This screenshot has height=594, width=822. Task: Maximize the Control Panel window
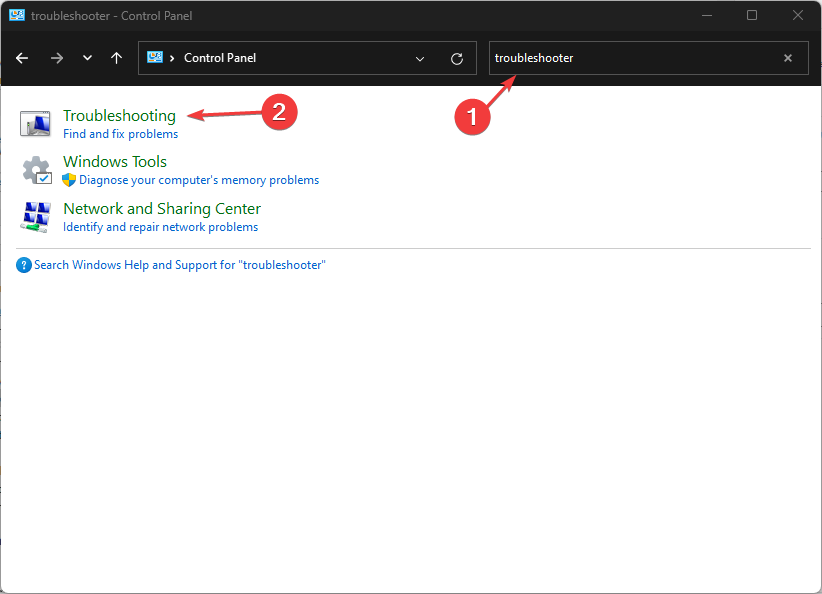(752, 15)
